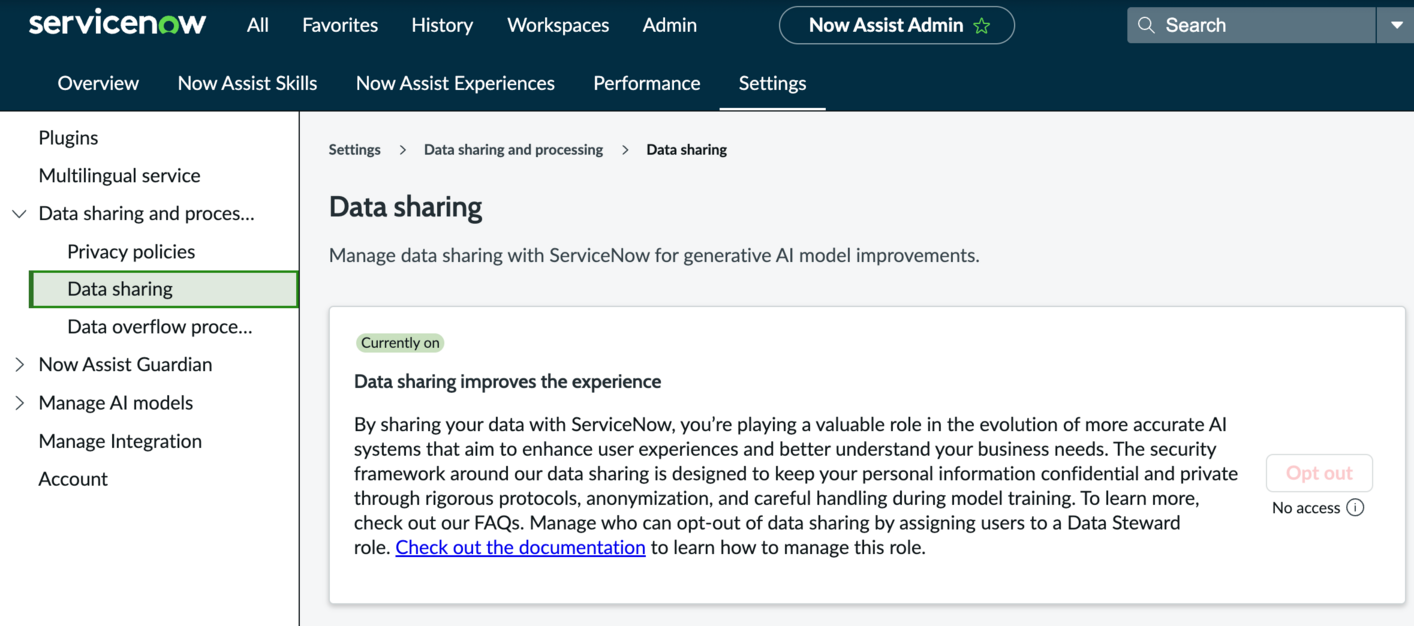The height and width of the screenshot is (626, 1414).
Task: Click the No access label
Action: click(x=1305, y=508)
